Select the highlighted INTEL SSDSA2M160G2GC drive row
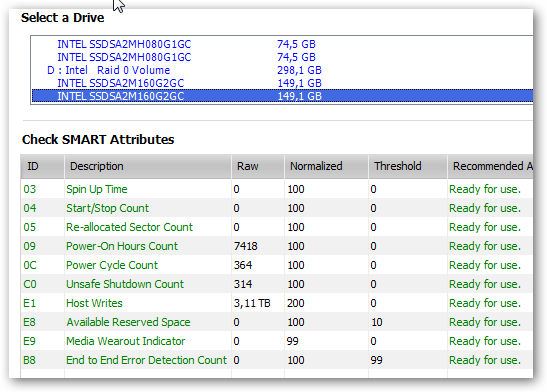Viewport: 547px width, 392px height. pos(283,96)
